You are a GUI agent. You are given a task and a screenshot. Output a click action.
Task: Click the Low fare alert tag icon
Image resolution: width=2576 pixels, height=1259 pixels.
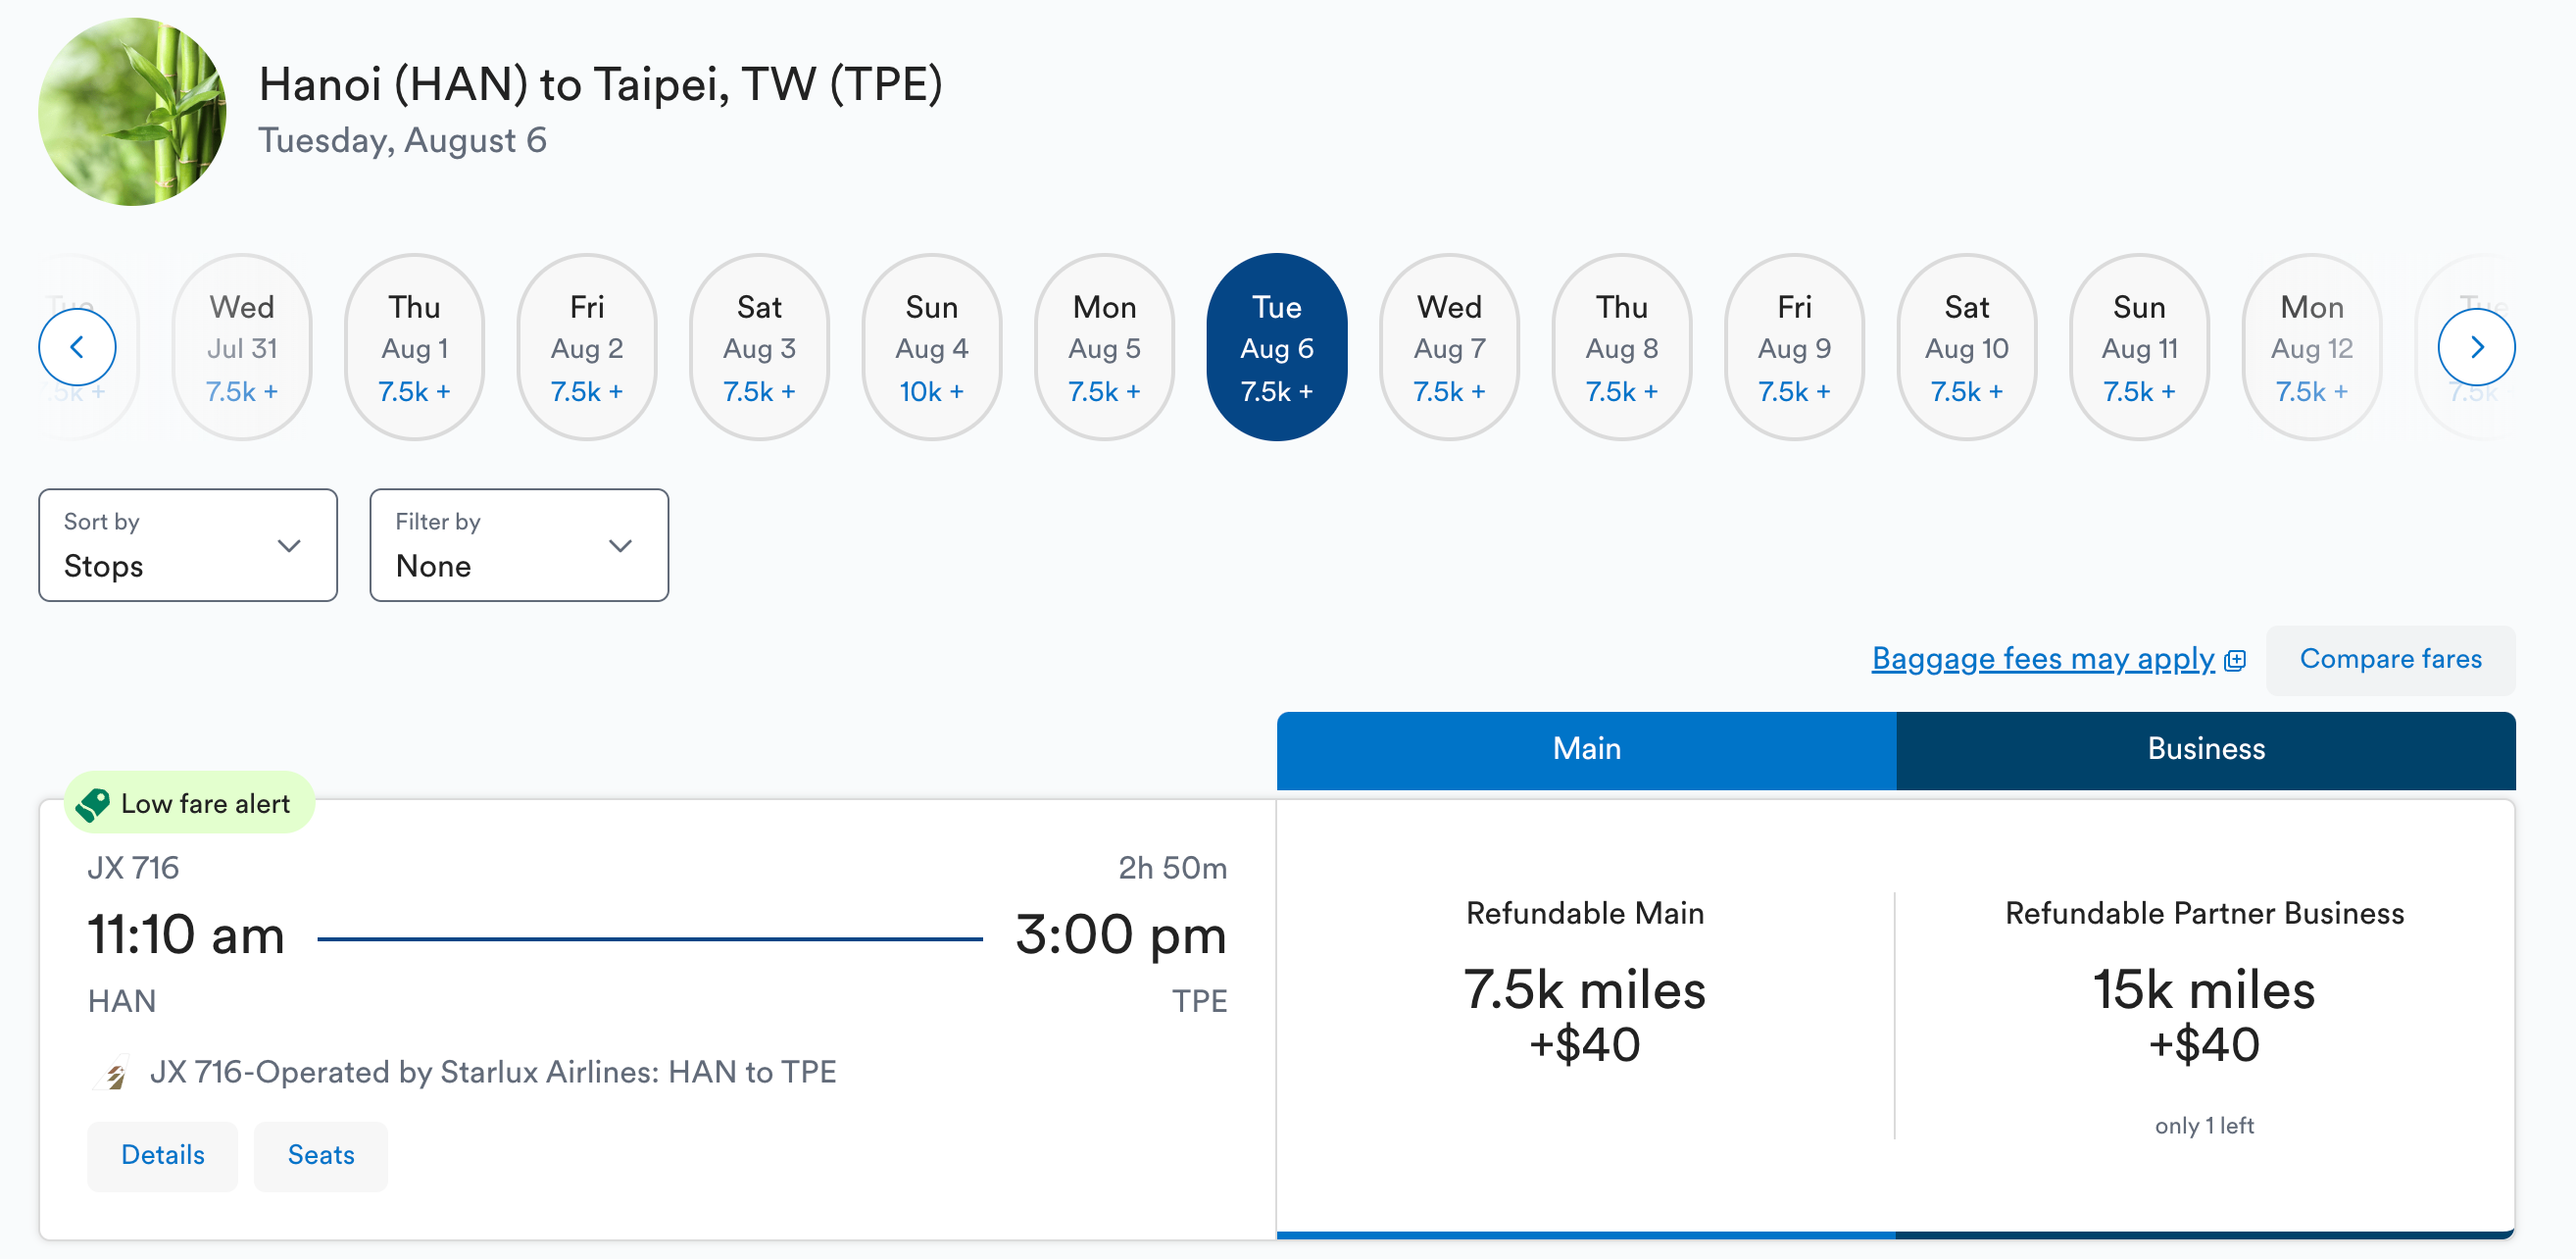coord(93,804)
